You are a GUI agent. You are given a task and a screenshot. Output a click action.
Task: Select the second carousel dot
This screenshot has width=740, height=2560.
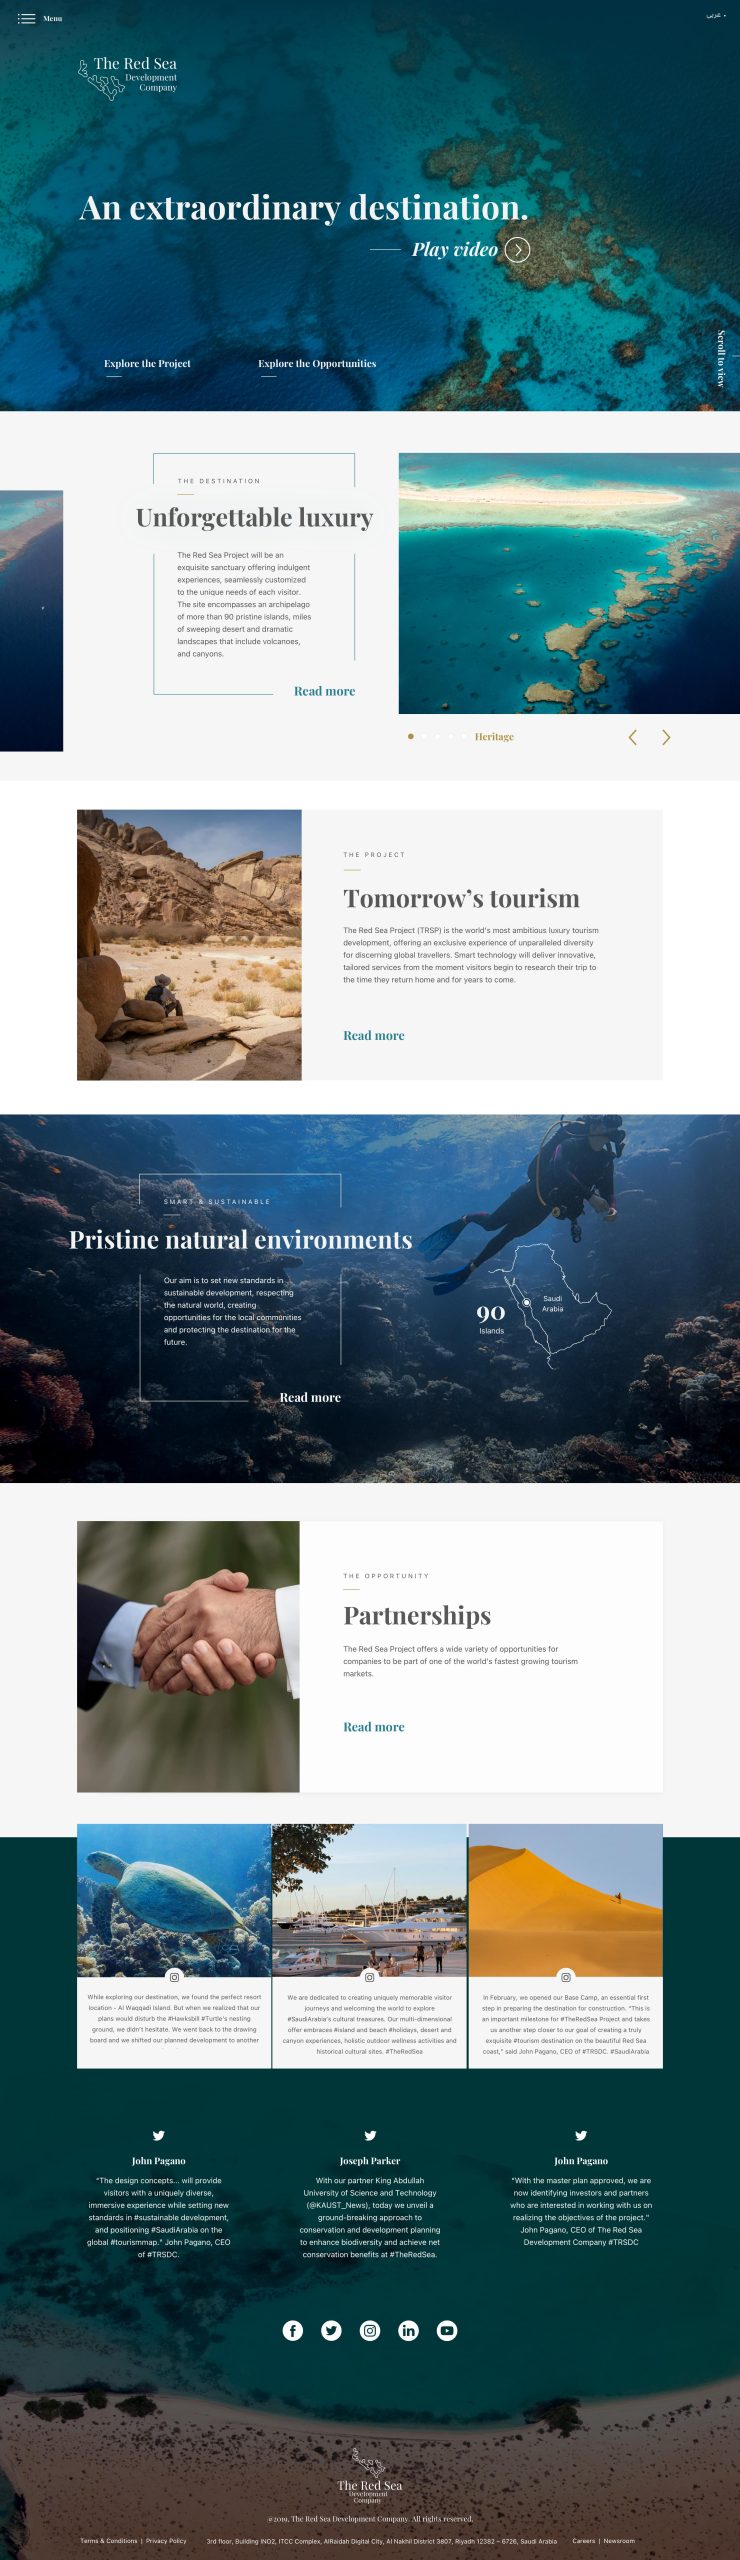point(424,736)
